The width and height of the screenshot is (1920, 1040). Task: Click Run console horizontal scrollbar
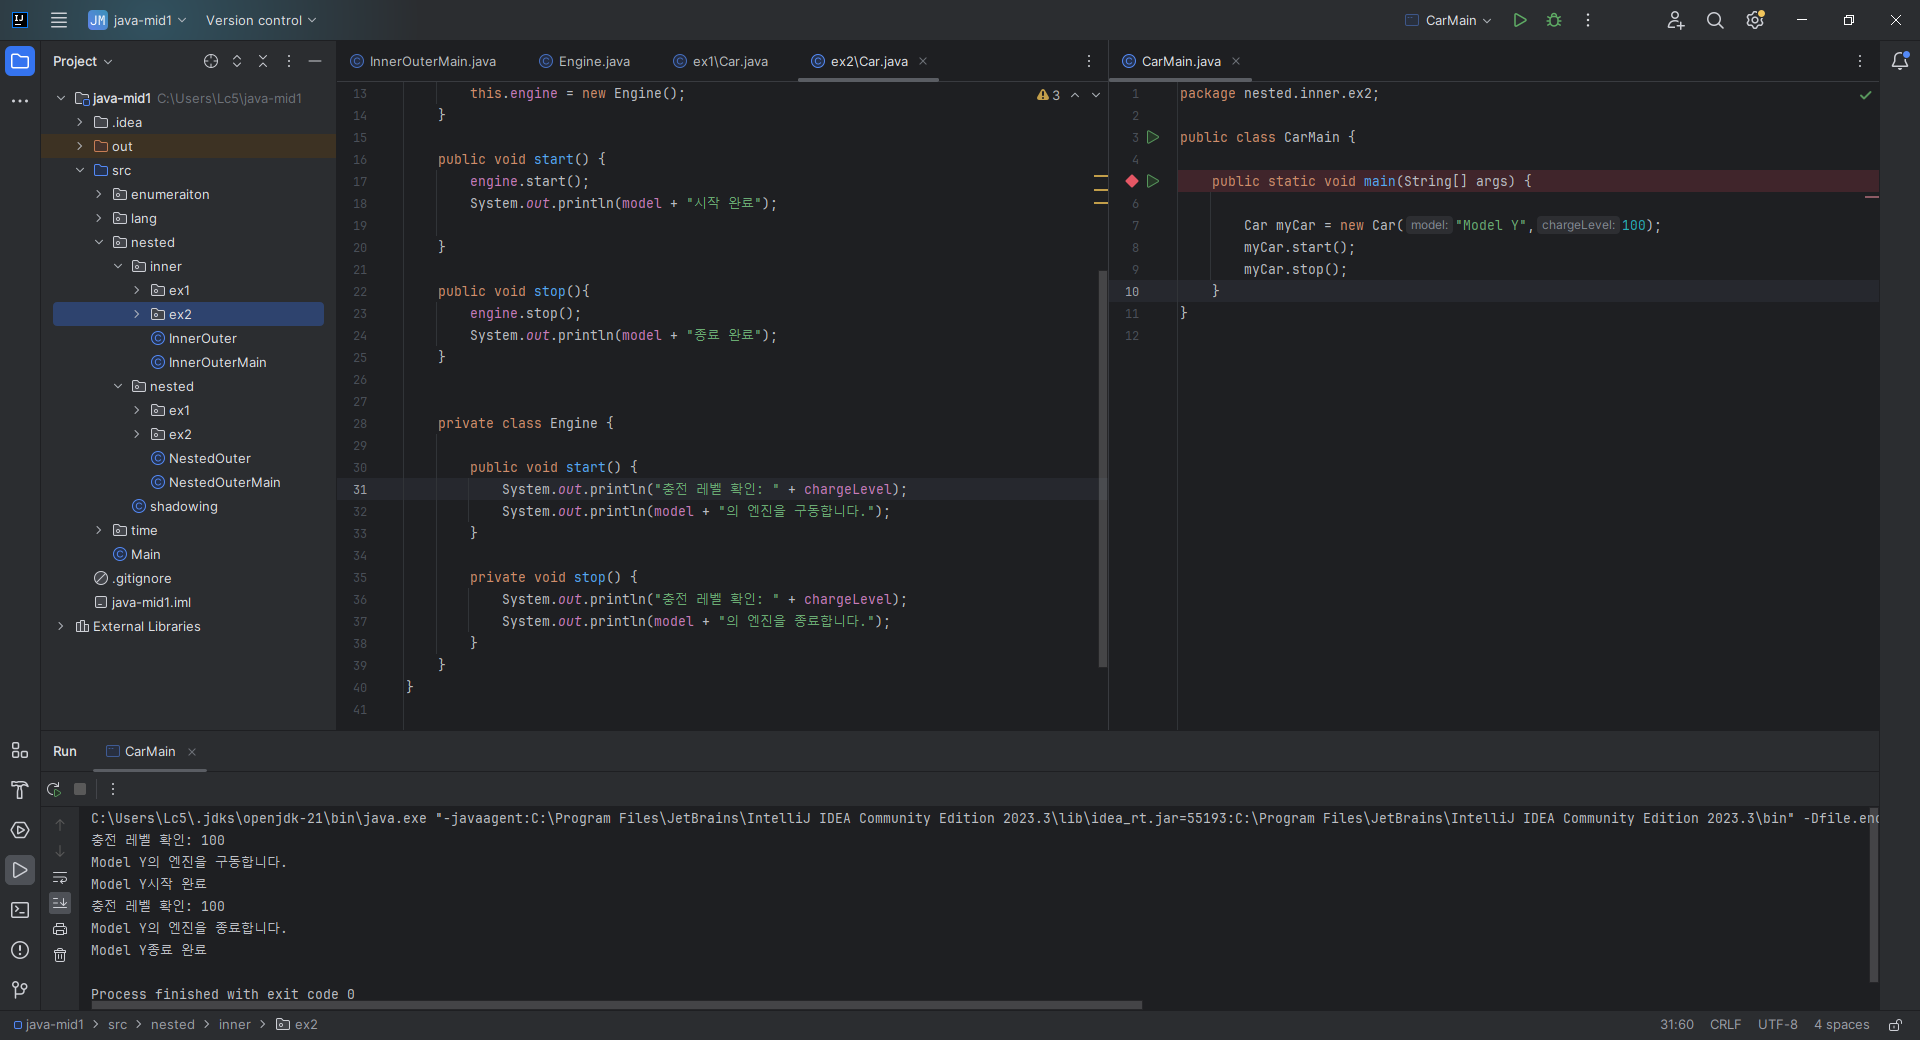[616, 1004]
